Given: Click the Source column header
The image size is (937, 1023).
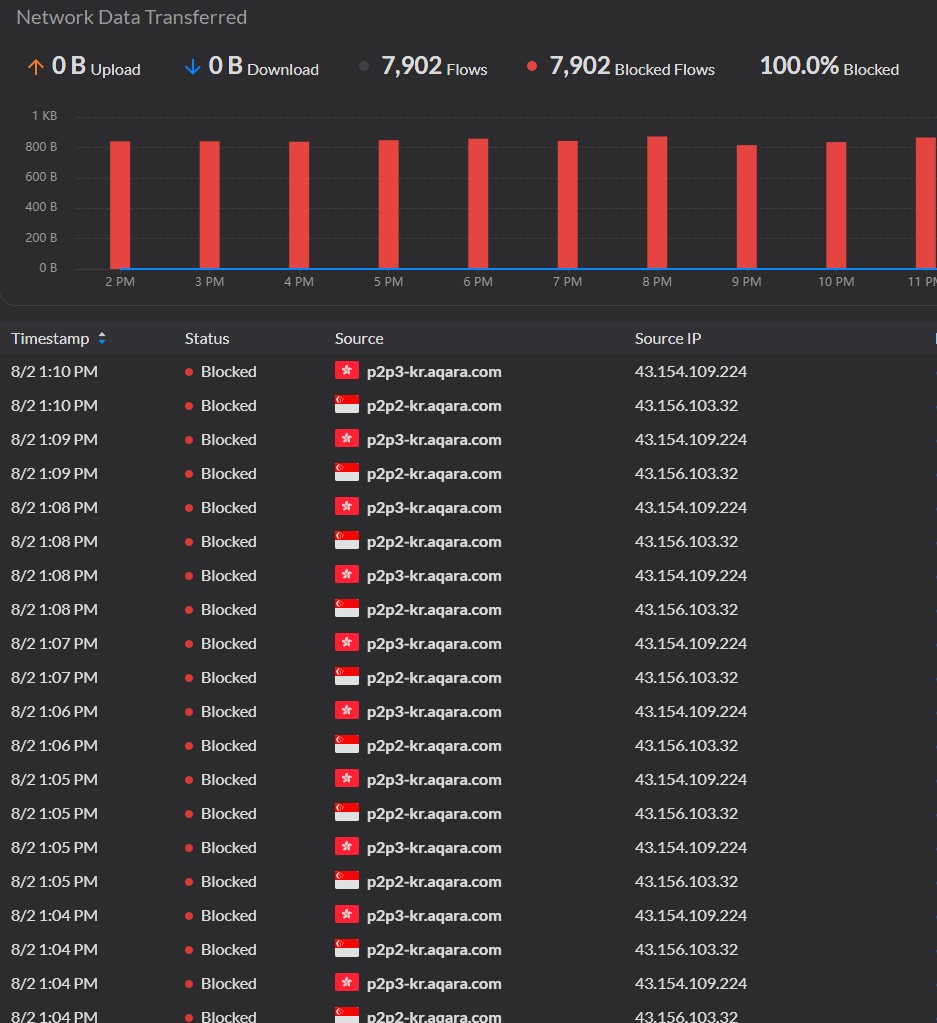Looking at the screenshot, I should (x=359, y=338).
